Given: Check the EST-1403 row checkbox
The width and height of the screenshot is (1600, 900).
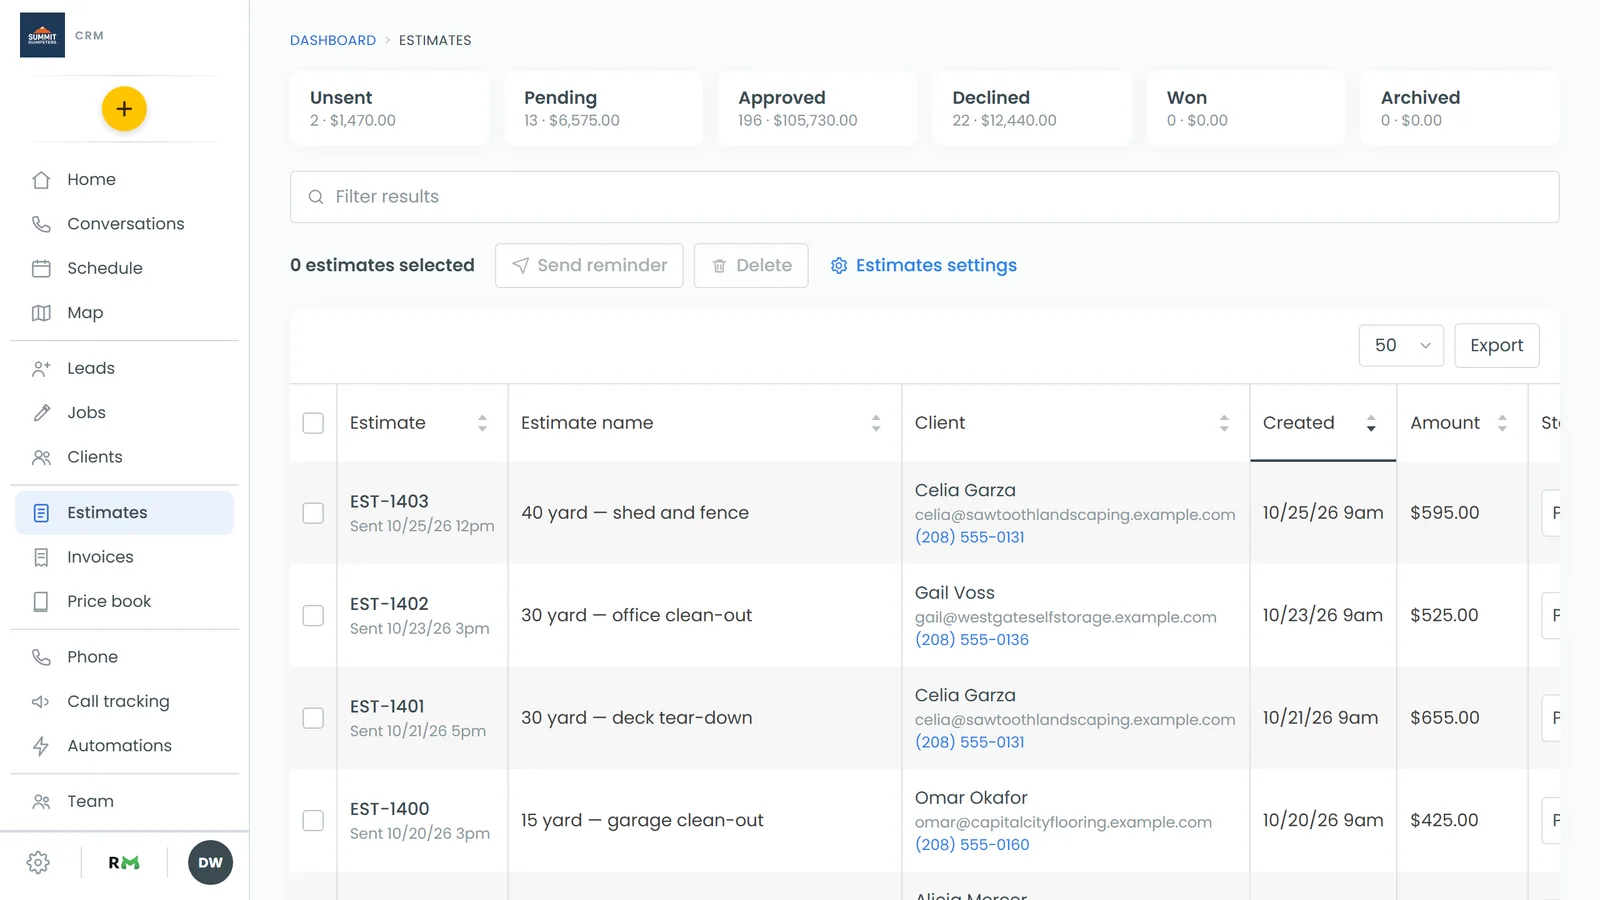Looking at the screenshot, I should pos(313,513).
